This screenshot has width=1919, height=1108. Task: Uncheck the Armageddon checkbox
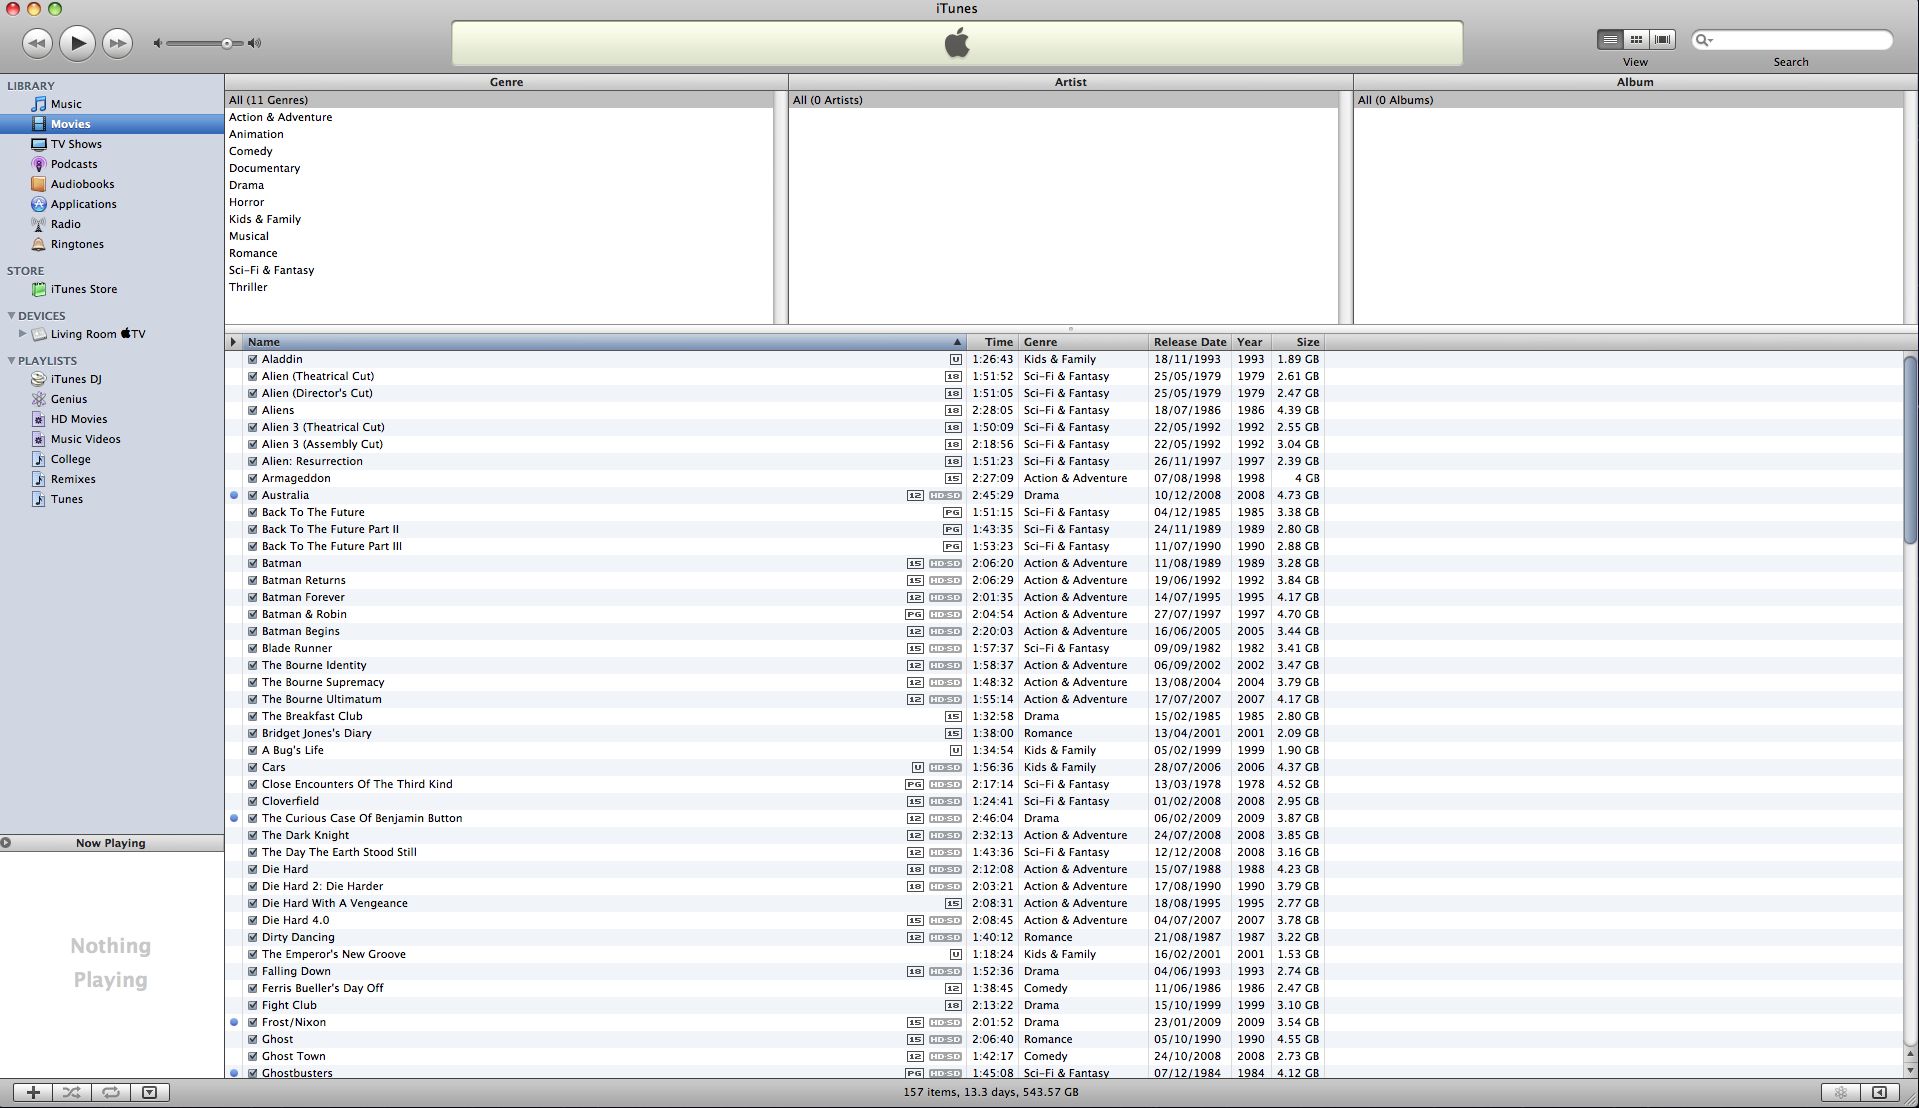pyautogui.click(x=253, y=478)
